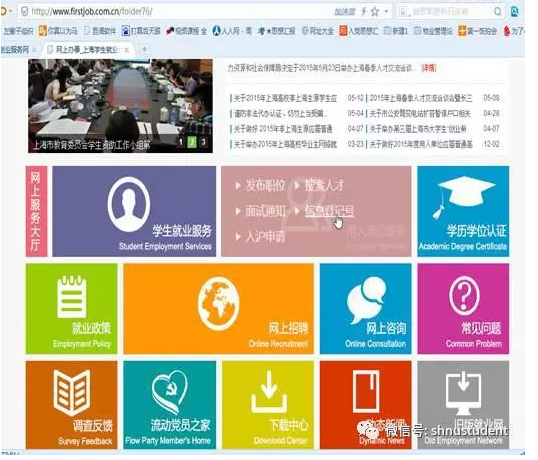Image resolution: width=538 pixels, height=460 pixels.
Task: Click the download arrow tray icon
Action: click(x=269, y=392)
